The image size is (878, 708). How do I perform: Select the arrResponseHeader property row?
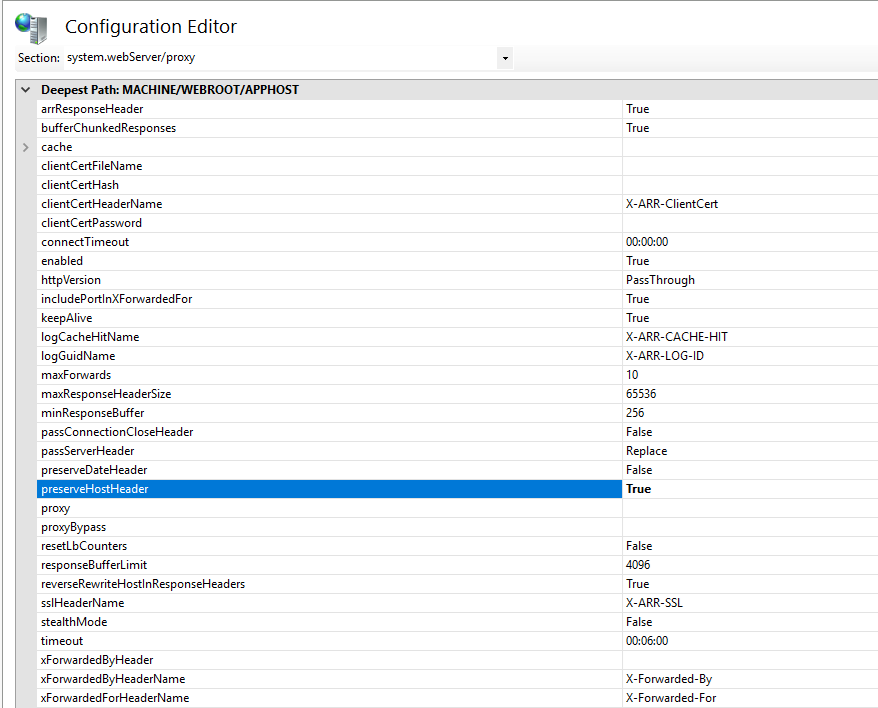[x=92, y=109]
